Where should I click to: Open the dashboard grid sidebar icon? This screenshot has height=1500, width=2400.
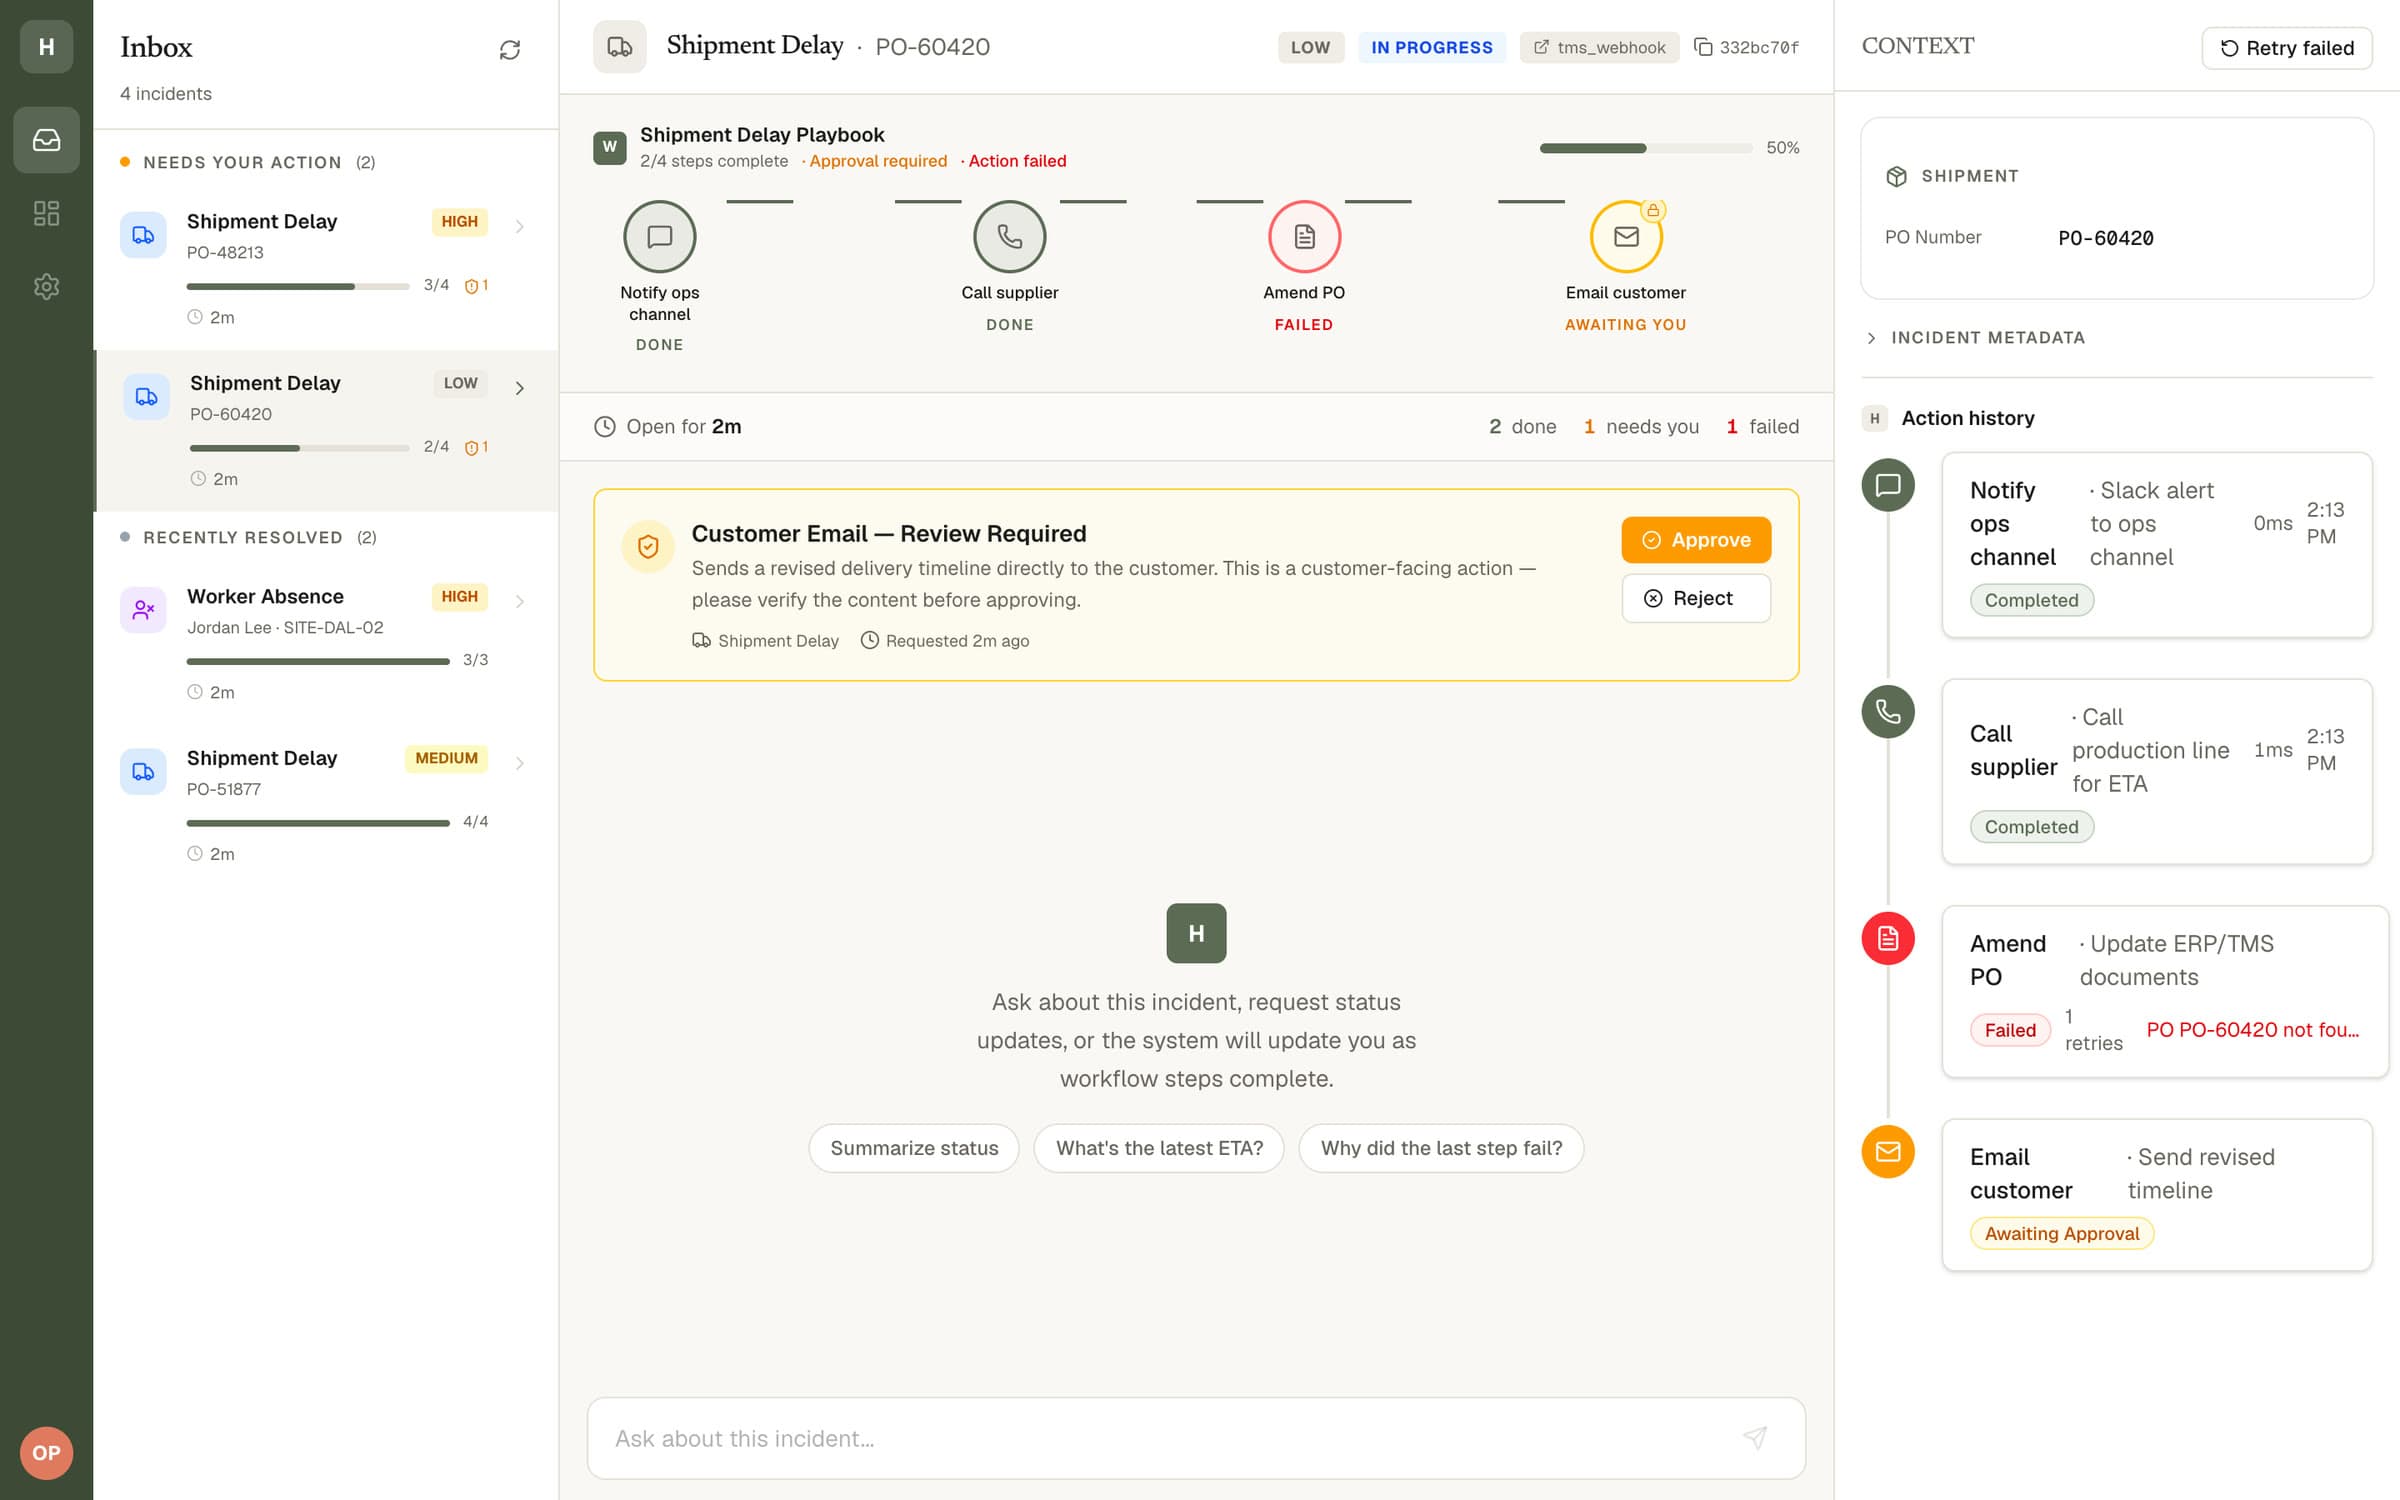pos(46,213)
